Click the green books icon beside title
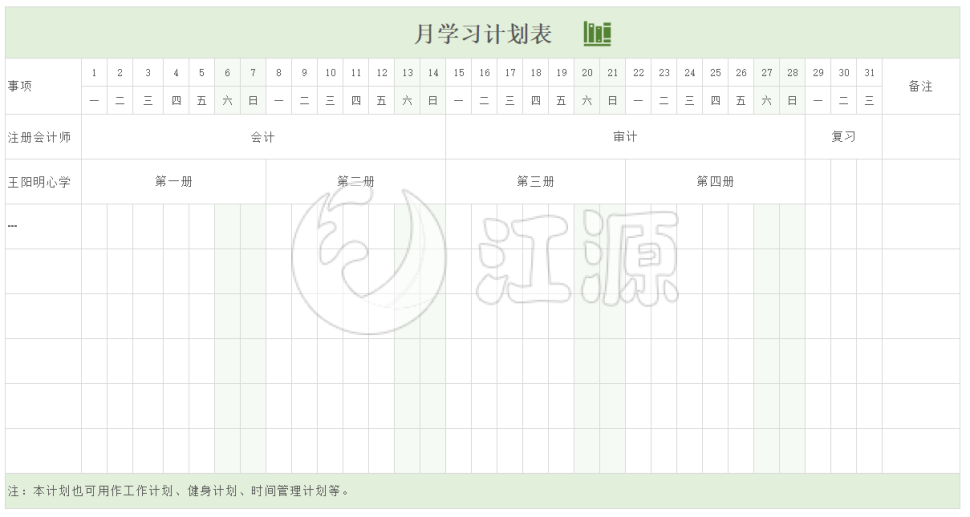This screenshot has height=517, width=970. (x=597, y=34)
